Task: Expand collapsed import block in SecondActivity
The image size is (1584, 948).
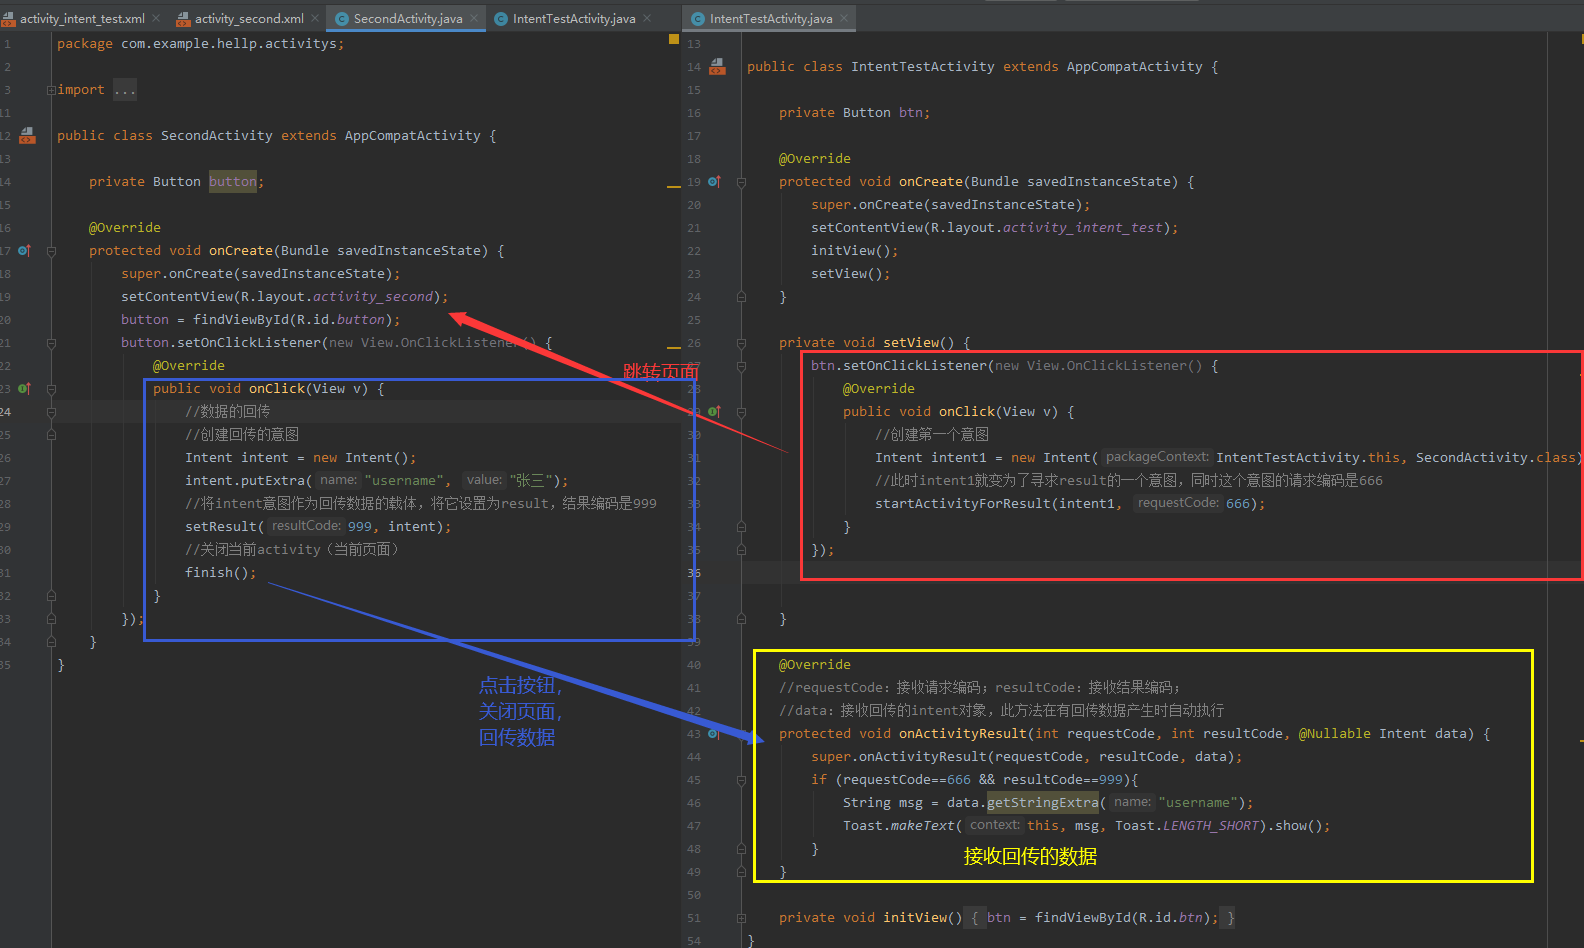Action: pos(51,90)
